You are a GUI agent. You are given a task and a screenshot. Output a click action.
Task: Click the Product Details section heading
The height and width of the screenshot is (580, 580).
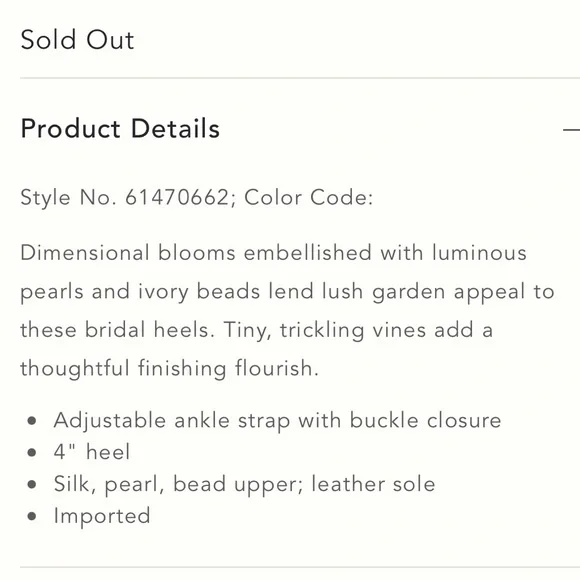pos(120,129)
